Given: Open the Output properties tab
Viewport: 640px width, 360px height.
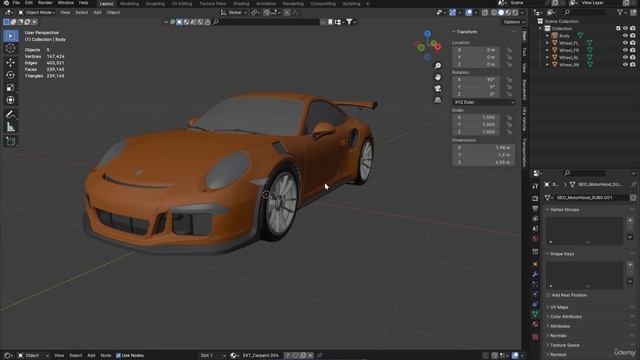Looking at the screenshot, I should 535,209.
